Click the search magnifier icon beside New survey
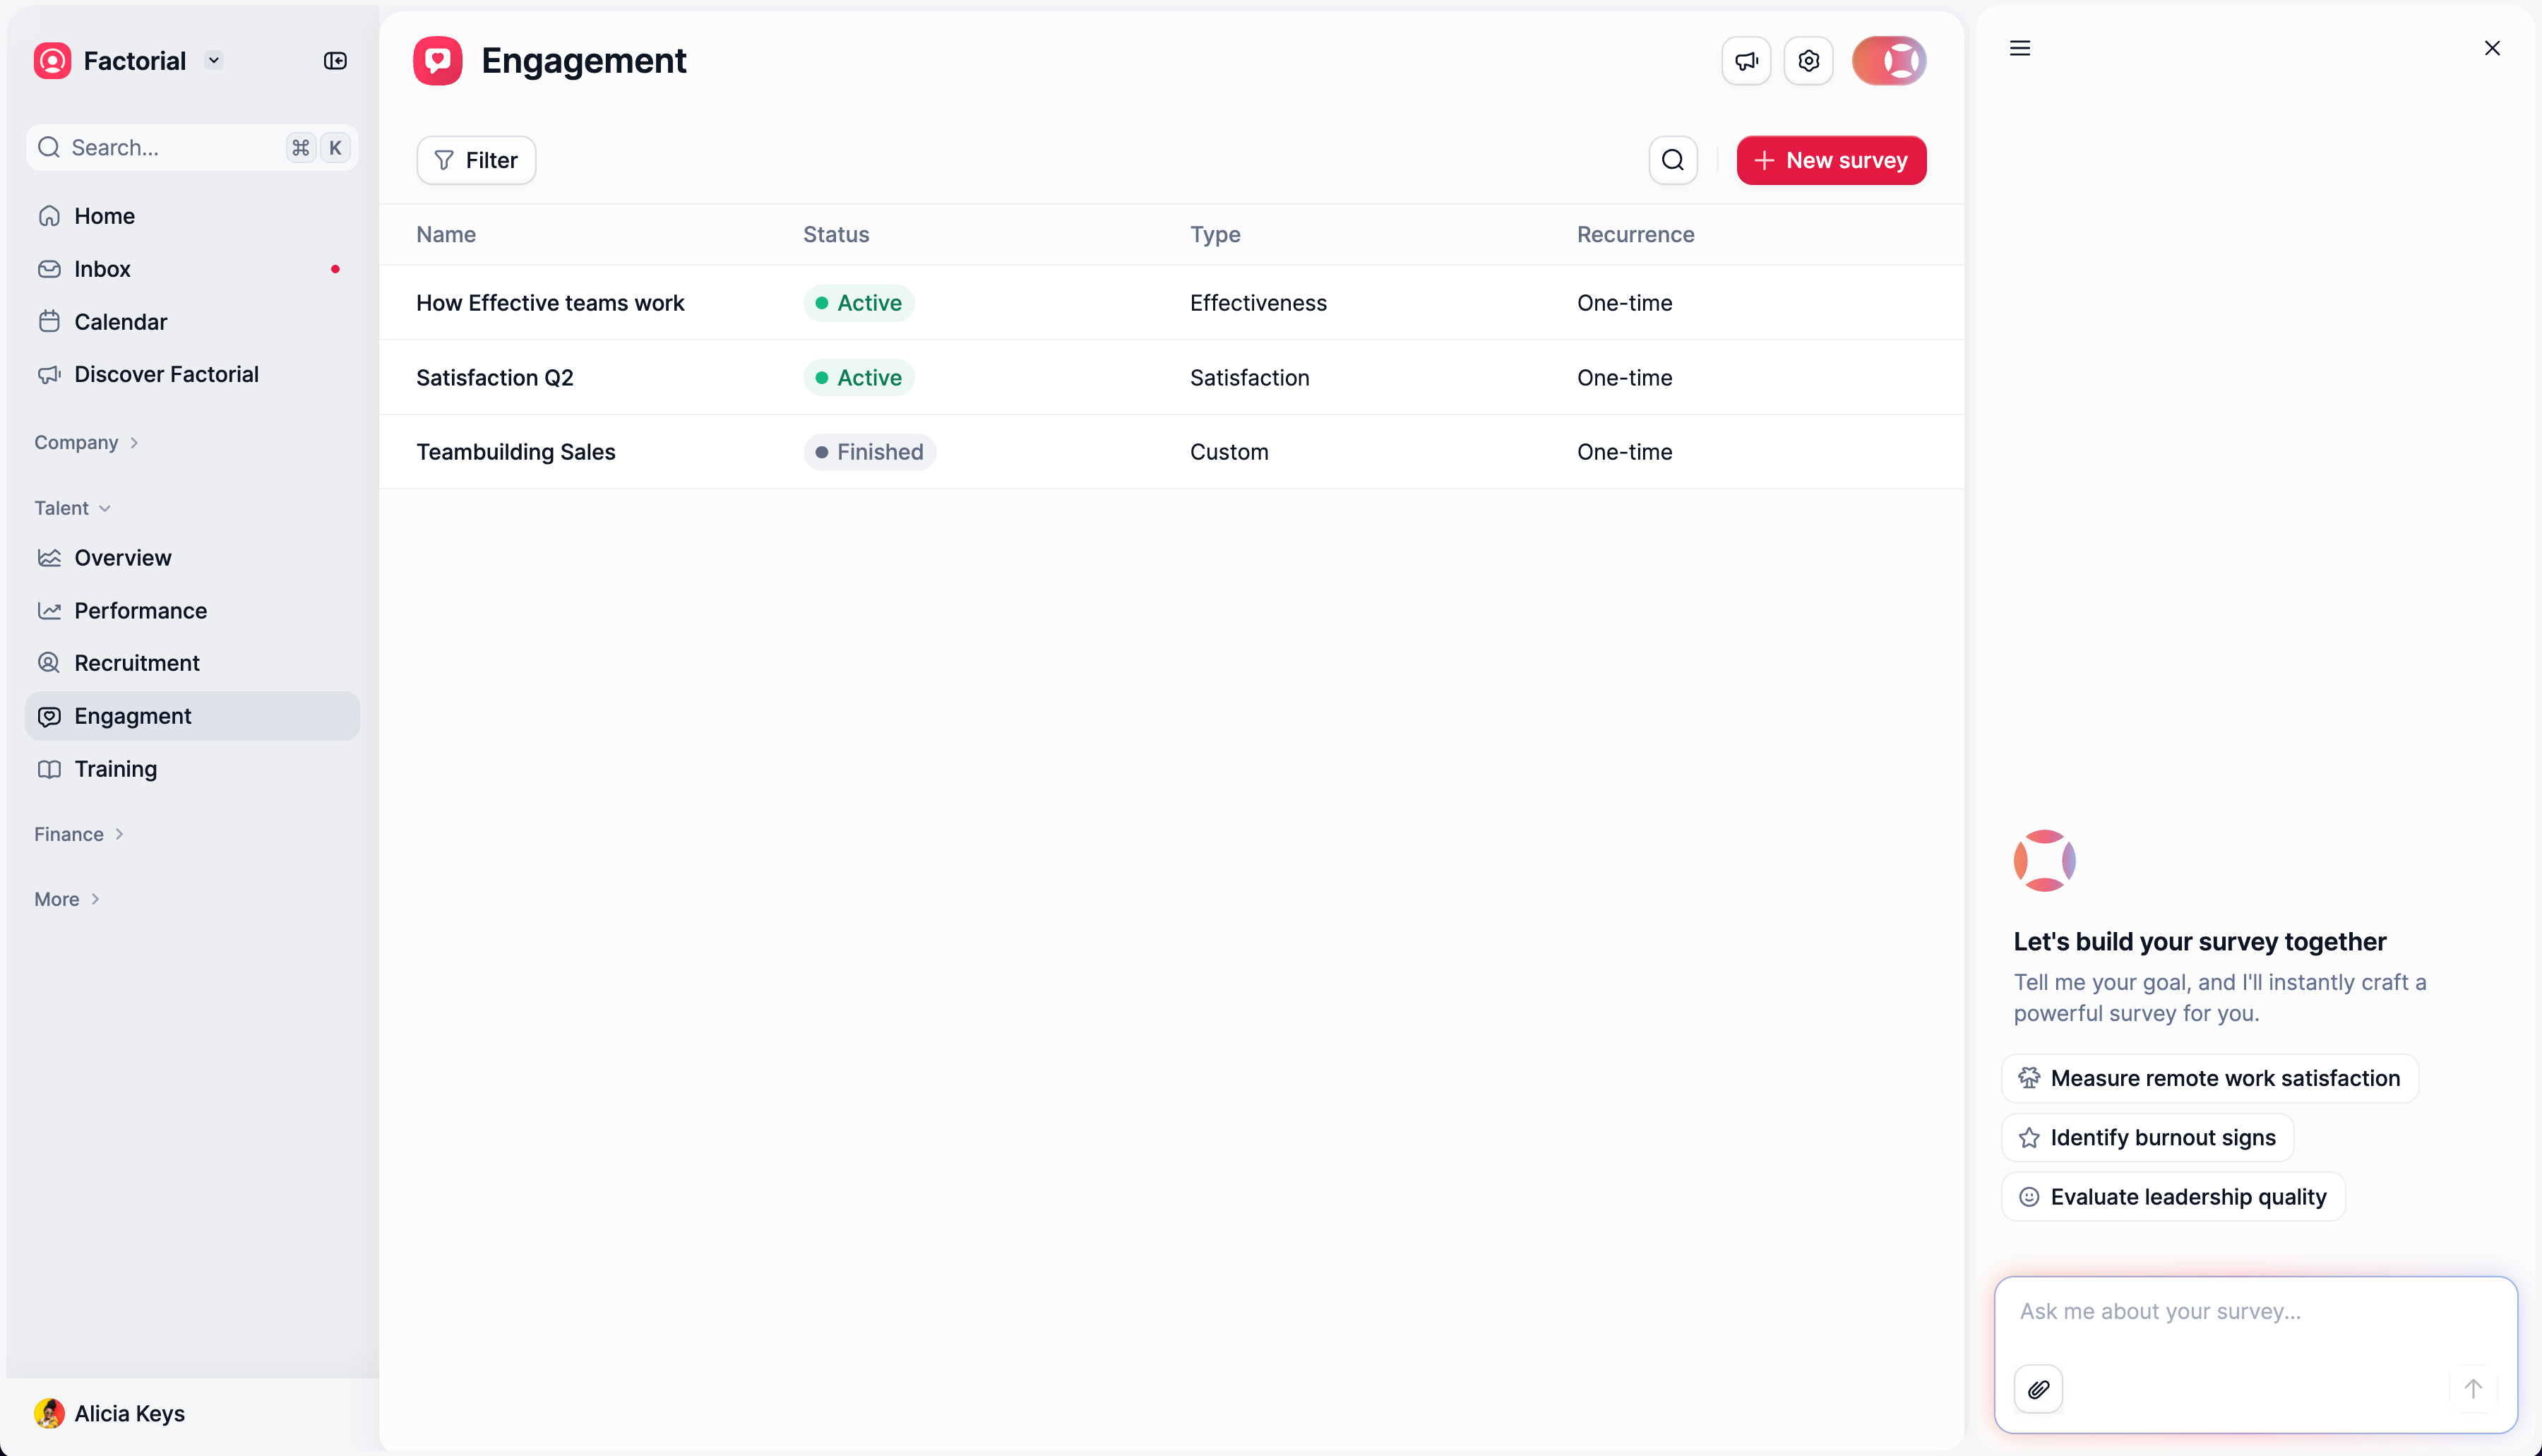2542x1456 pixels. pos(1673,160)
